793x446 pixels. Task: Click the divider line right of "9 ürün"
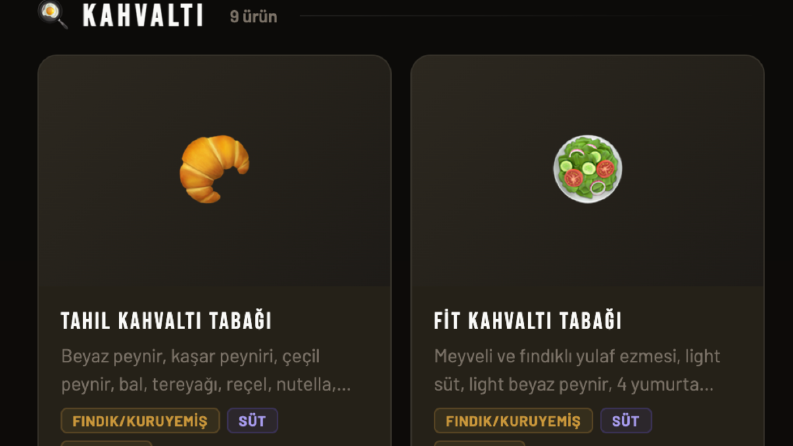pyautogui.click(x=532, y=16)
